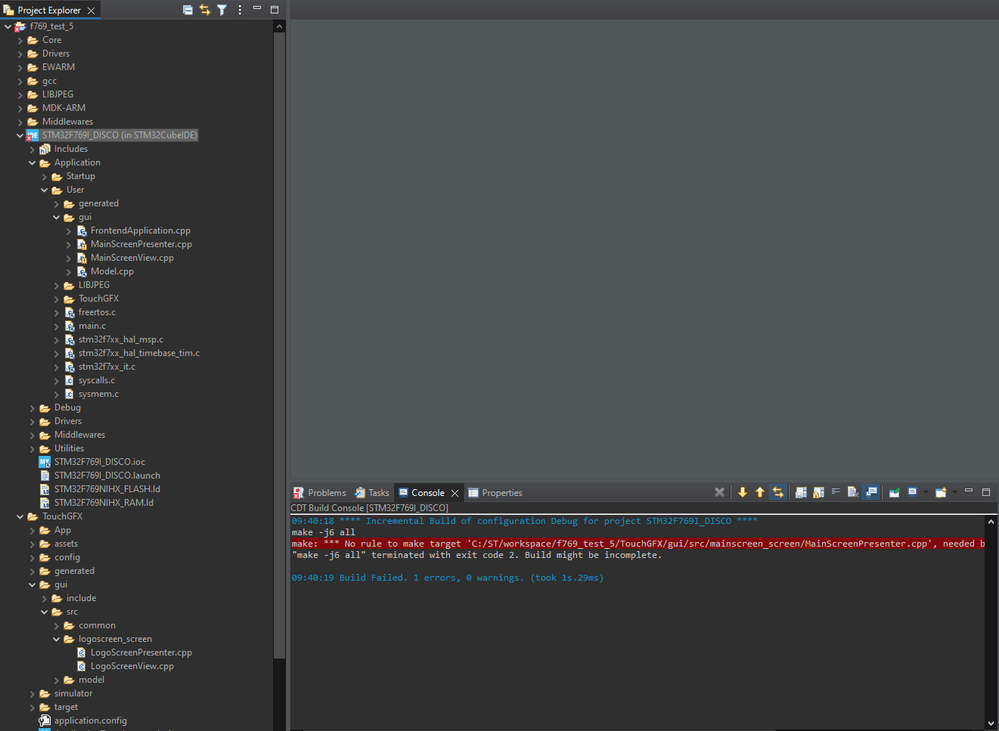Collapse the Application folder
This screenshot has width=999, height=731.
(x=32, y=163)
